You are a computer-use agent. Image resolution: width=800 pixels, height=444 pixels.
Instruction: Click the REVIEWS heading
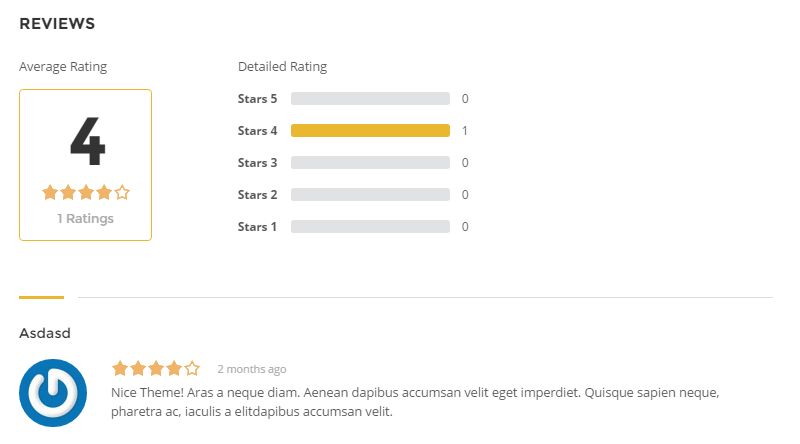point(57,23)
